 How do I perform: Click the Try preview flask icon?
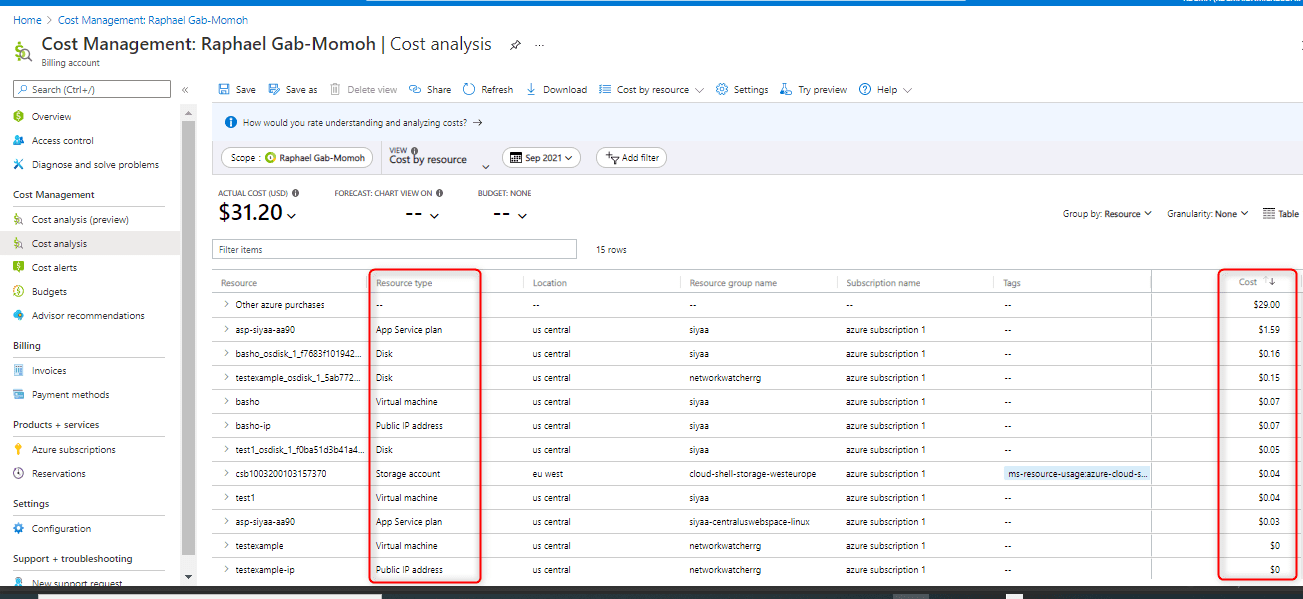click(x=786, y=90)
